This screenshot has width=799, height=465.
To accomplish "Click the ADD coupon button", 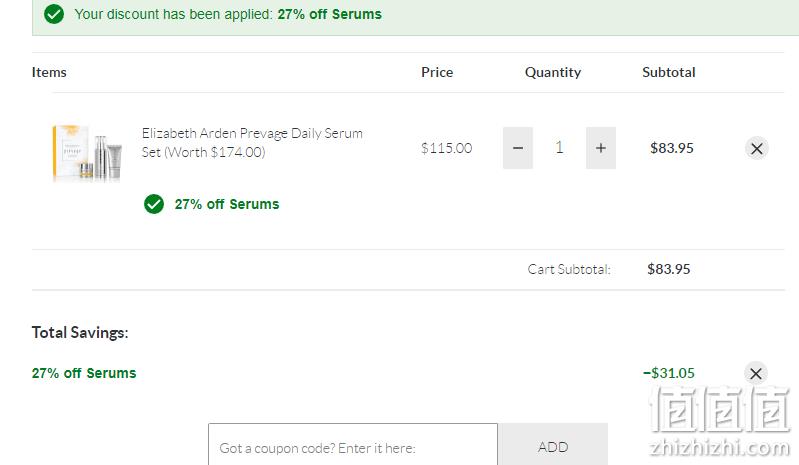I will point(553,444).
